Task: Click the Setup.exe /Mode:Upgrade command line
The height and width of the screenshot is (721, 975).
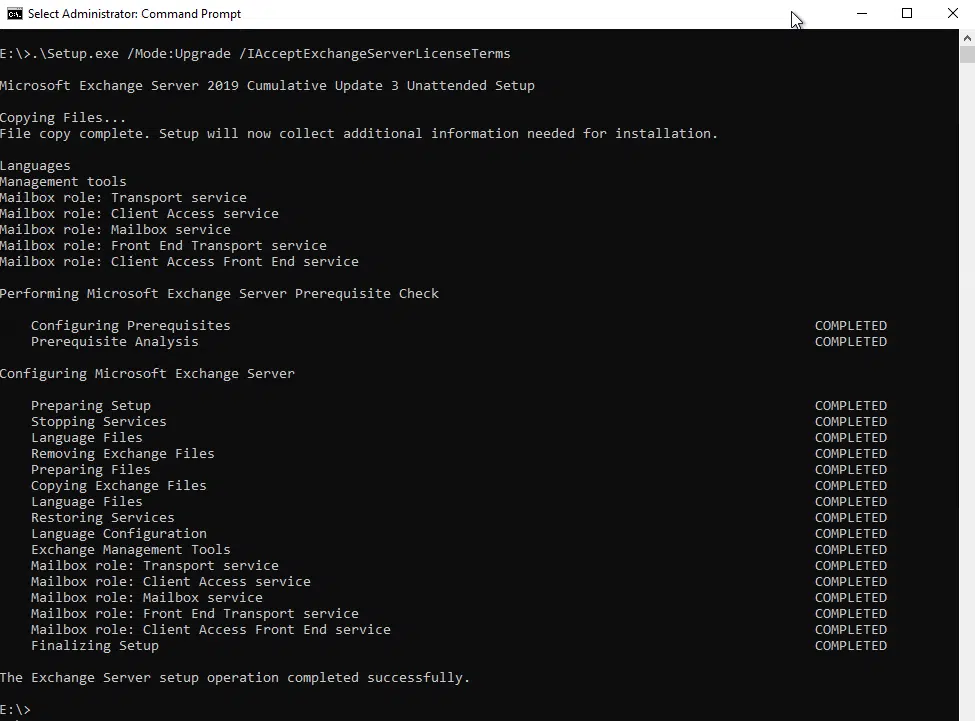Action: 255,53
